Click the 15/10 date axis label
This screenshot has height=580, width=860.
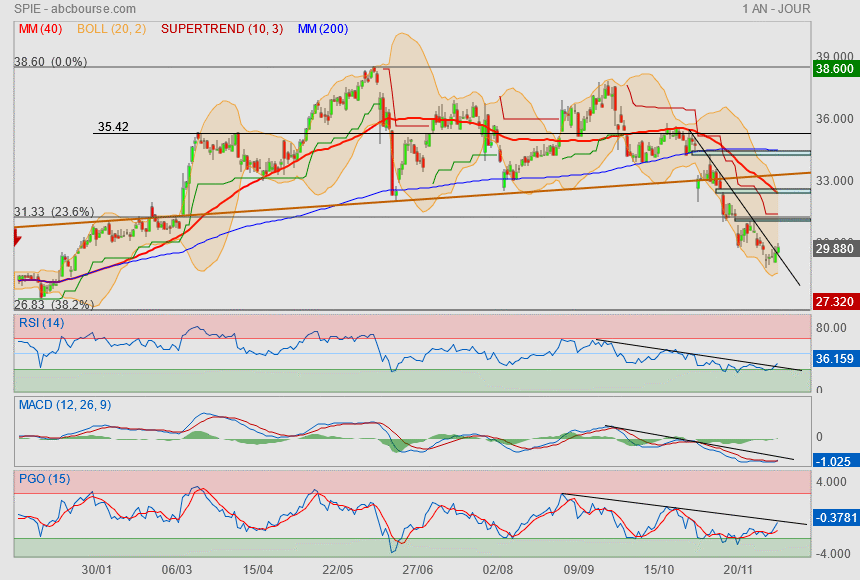[x=658, y=570]
